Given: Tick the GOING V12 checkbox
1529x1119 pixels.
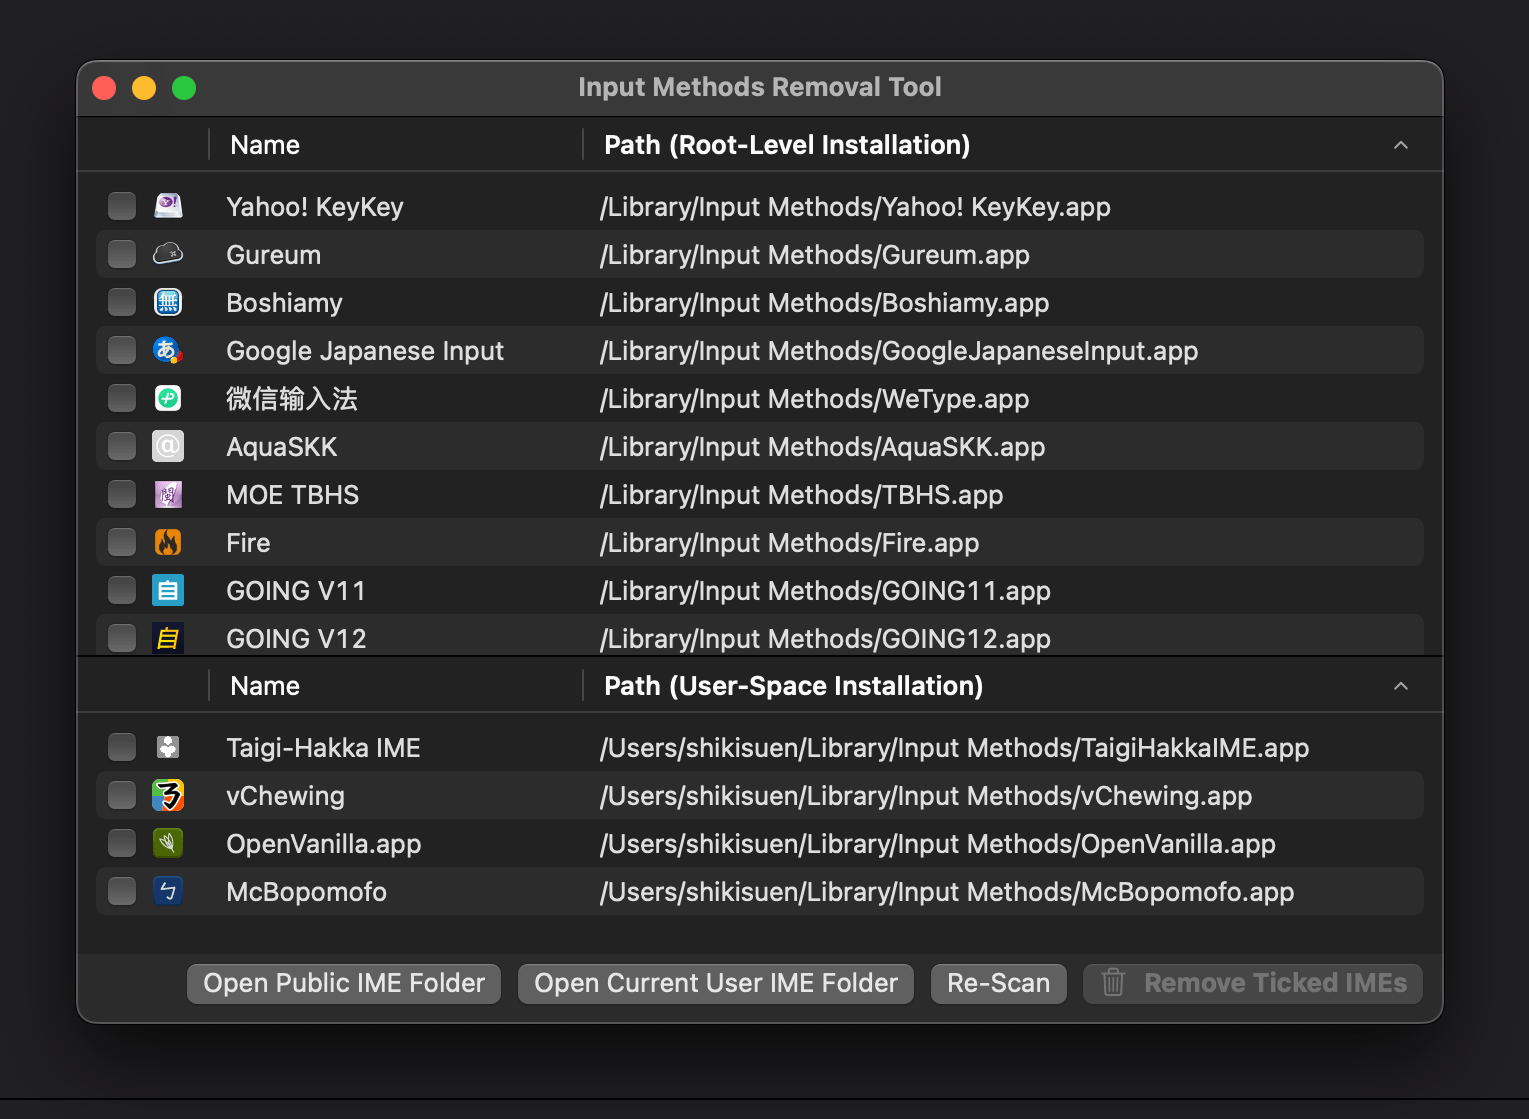Looking at the screenshot, I should [122, 638].
